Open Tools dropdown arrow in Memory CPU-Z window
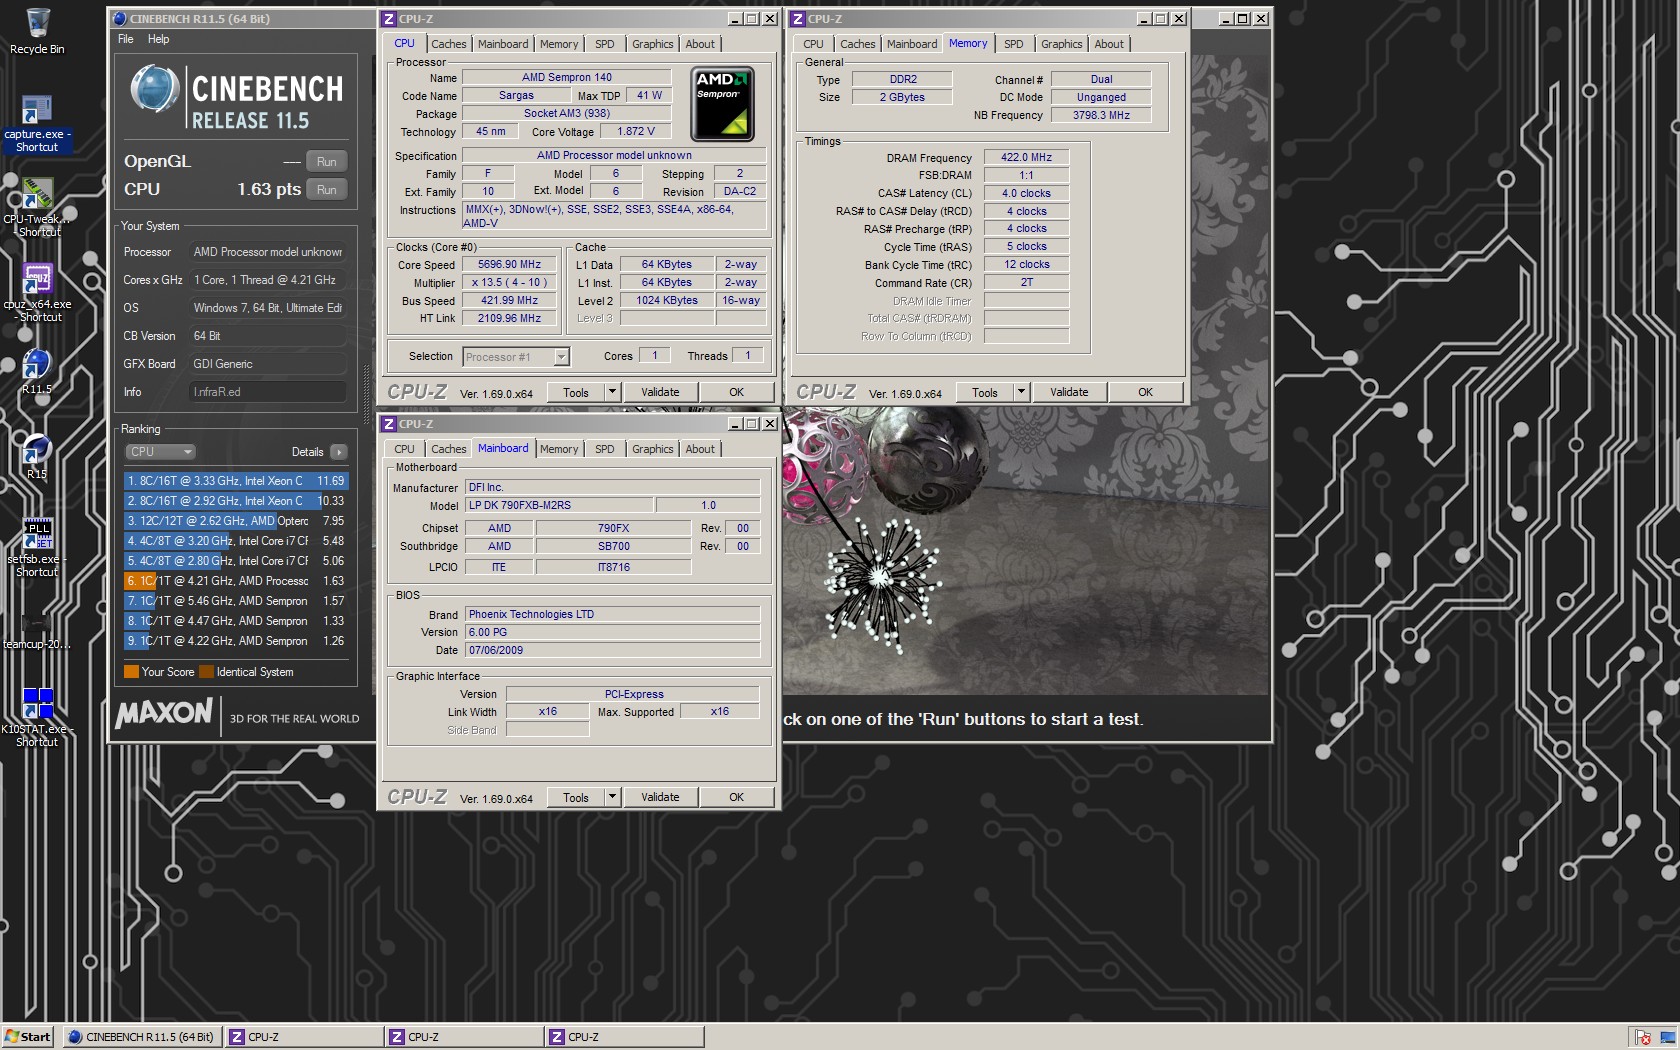This screenshot has width=1680, height=1050. pos(1022,393)
